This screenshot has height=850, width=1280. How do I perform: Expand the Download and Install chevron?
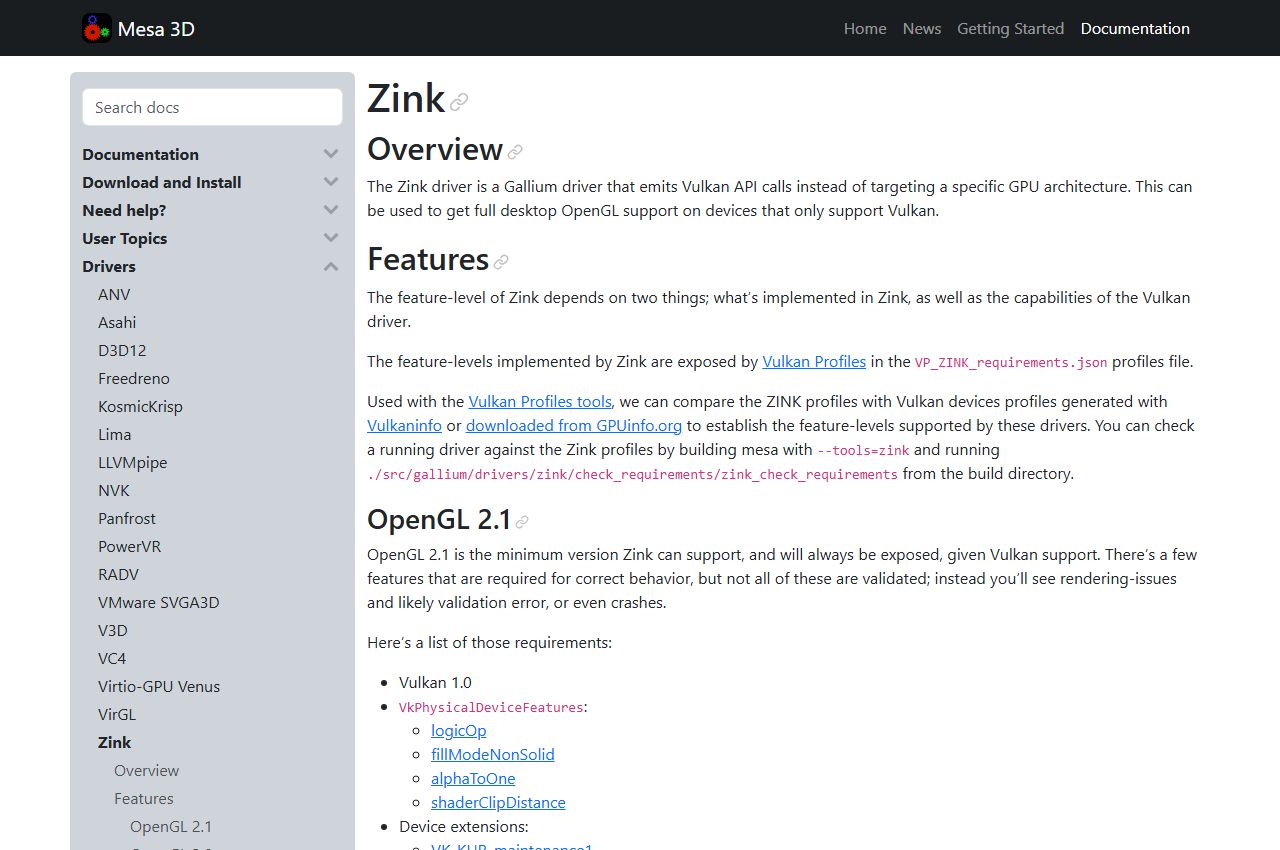331,182
